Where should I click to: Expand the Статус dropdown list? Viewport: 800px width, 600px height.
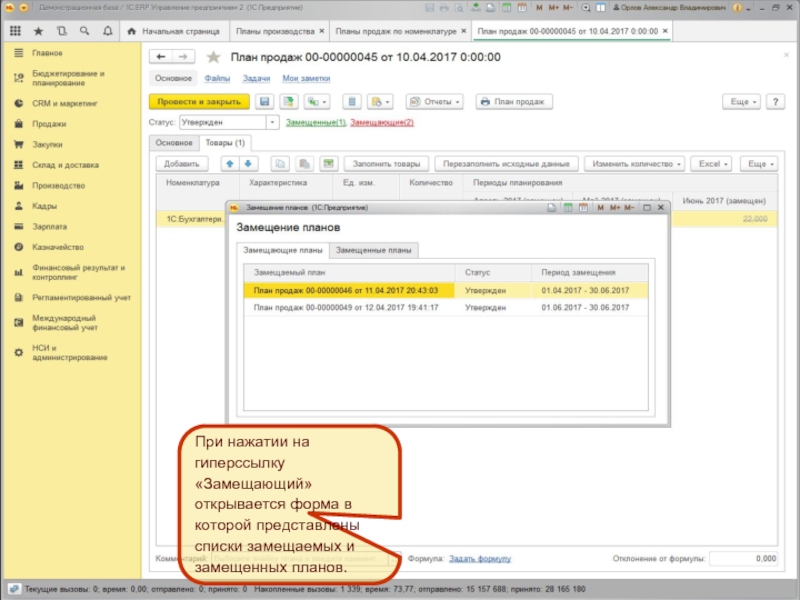click(x=273, y=123)
